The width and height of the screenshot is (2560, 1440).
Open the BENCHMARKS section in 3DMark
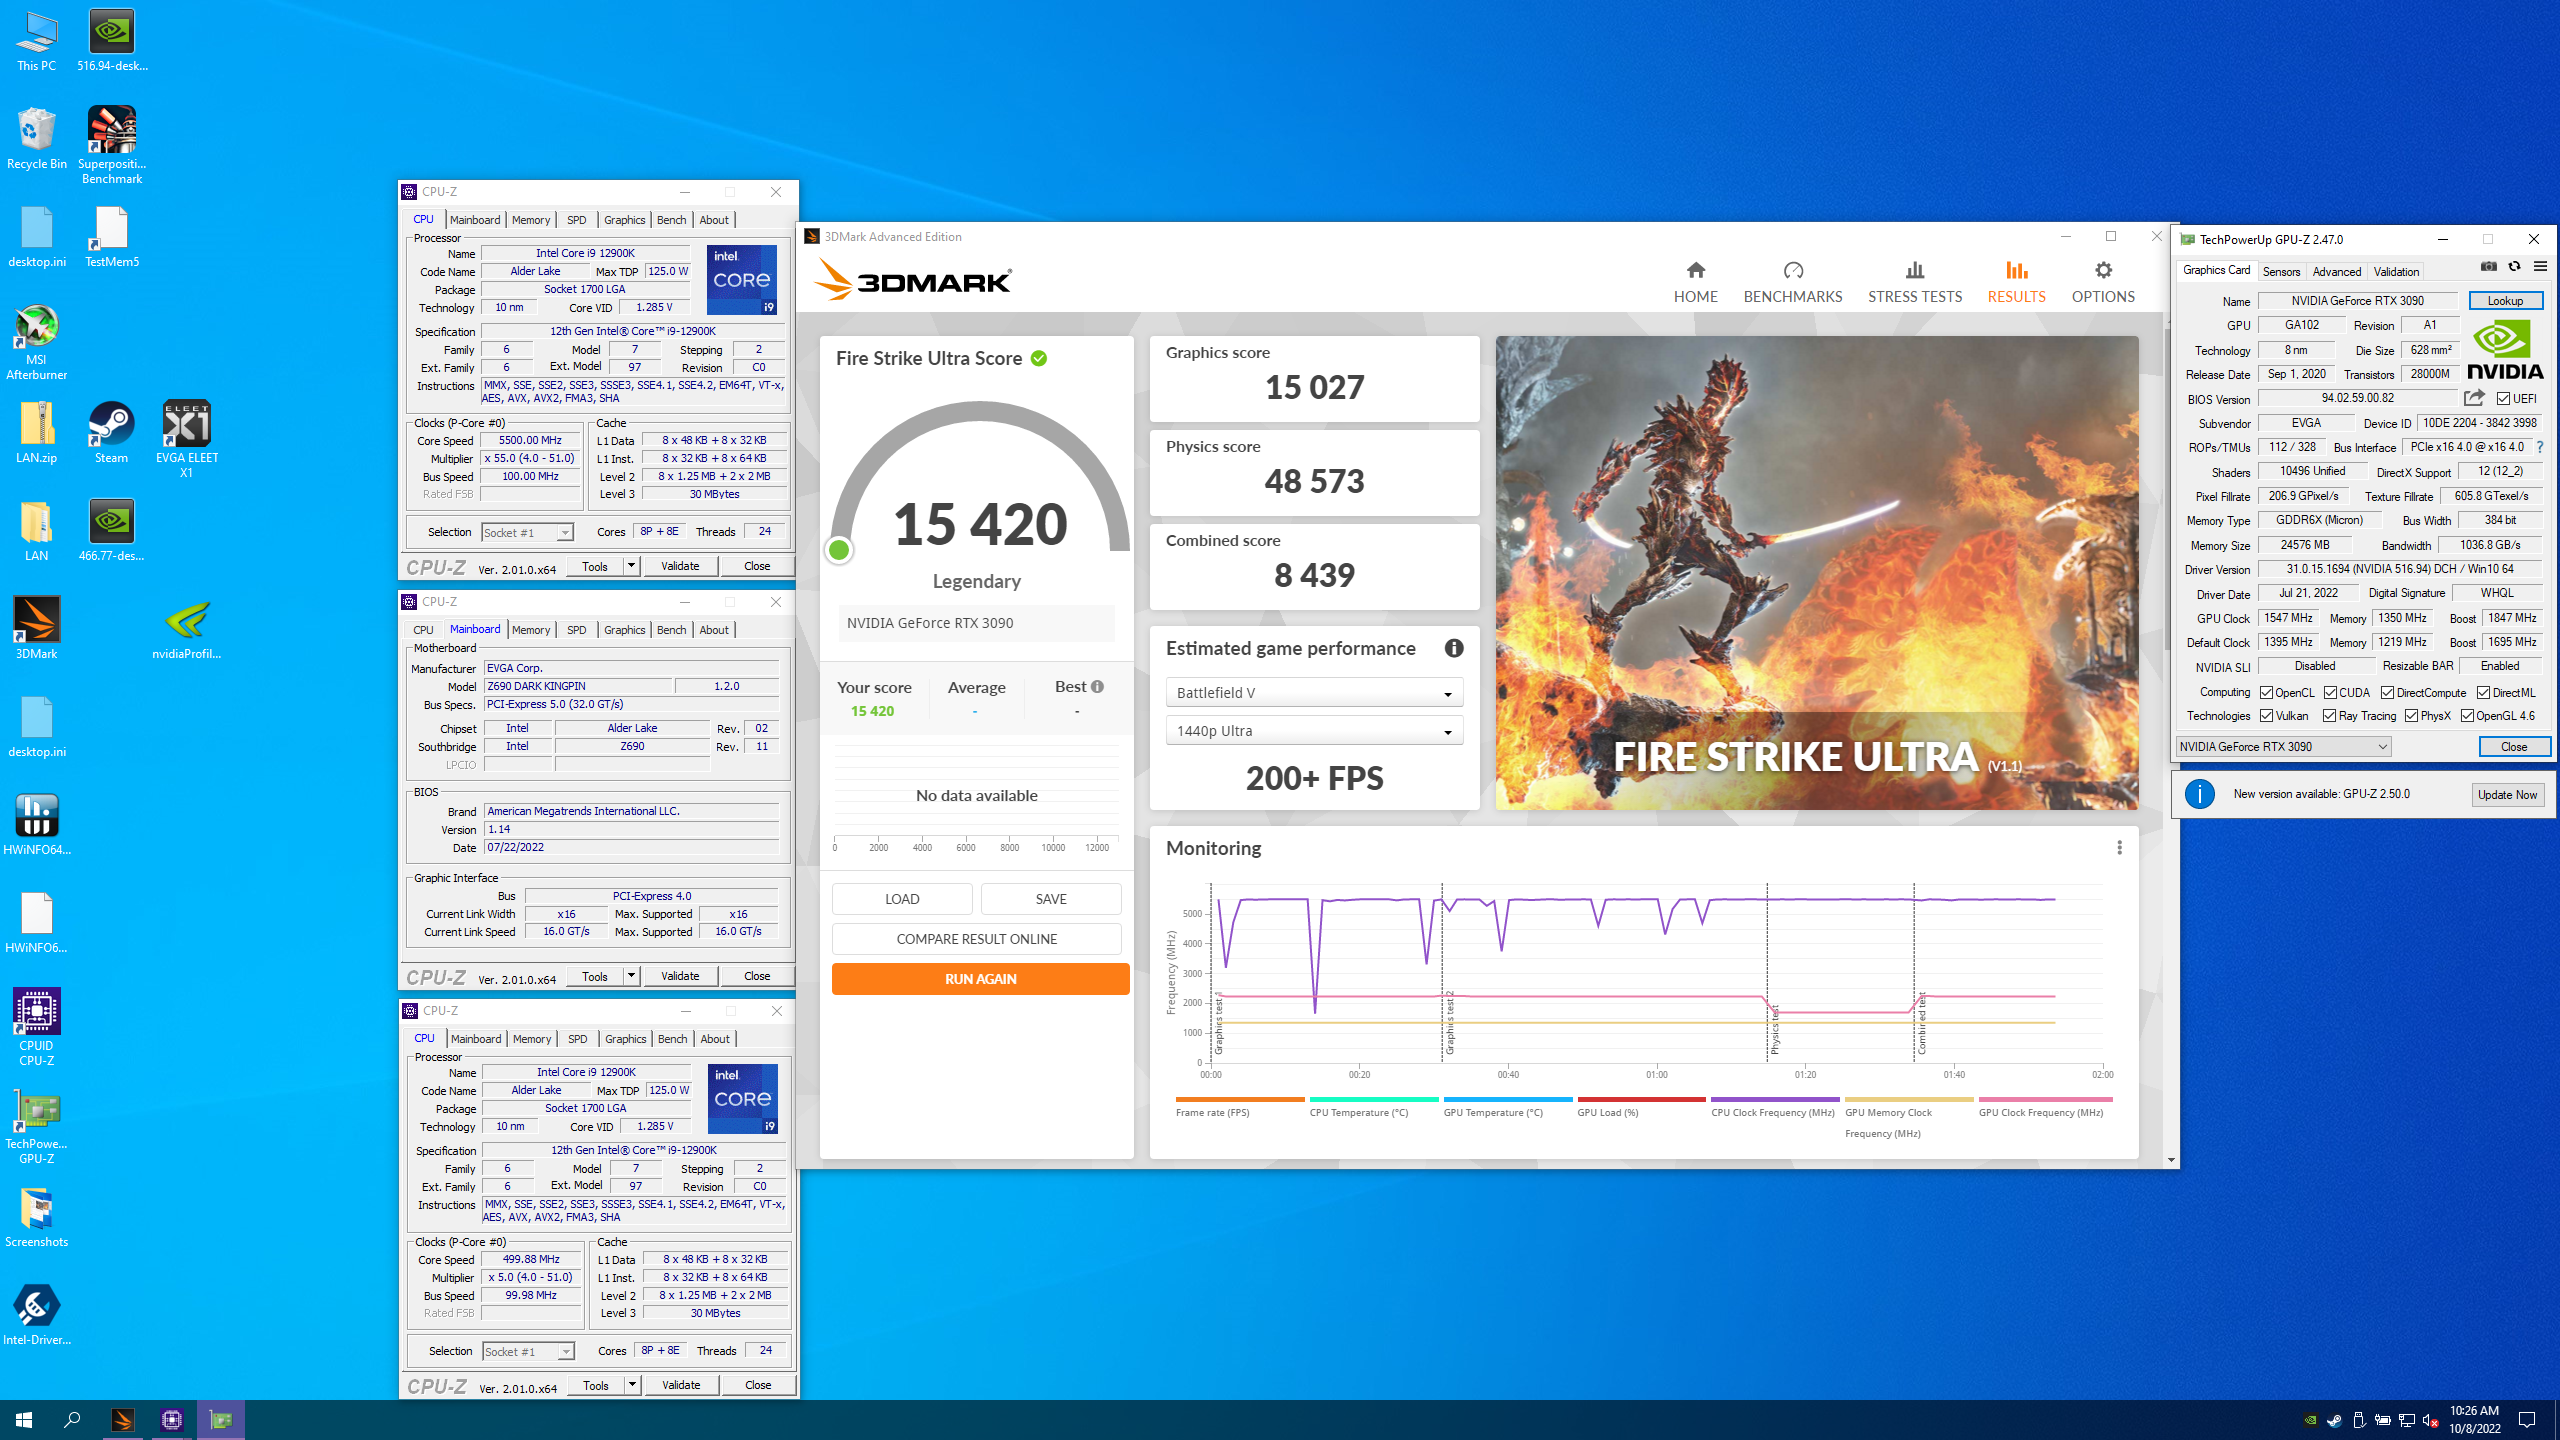[1792, 282]
